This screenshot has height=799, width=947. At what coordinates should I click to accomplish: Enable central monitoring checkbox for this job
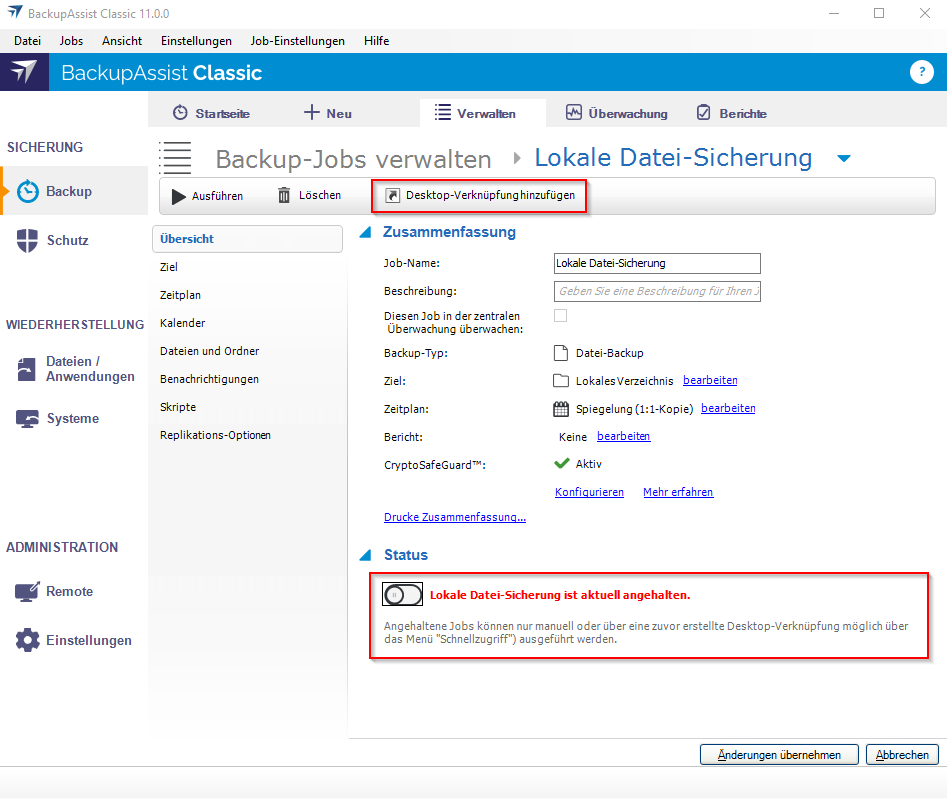[x=560, y=316]
